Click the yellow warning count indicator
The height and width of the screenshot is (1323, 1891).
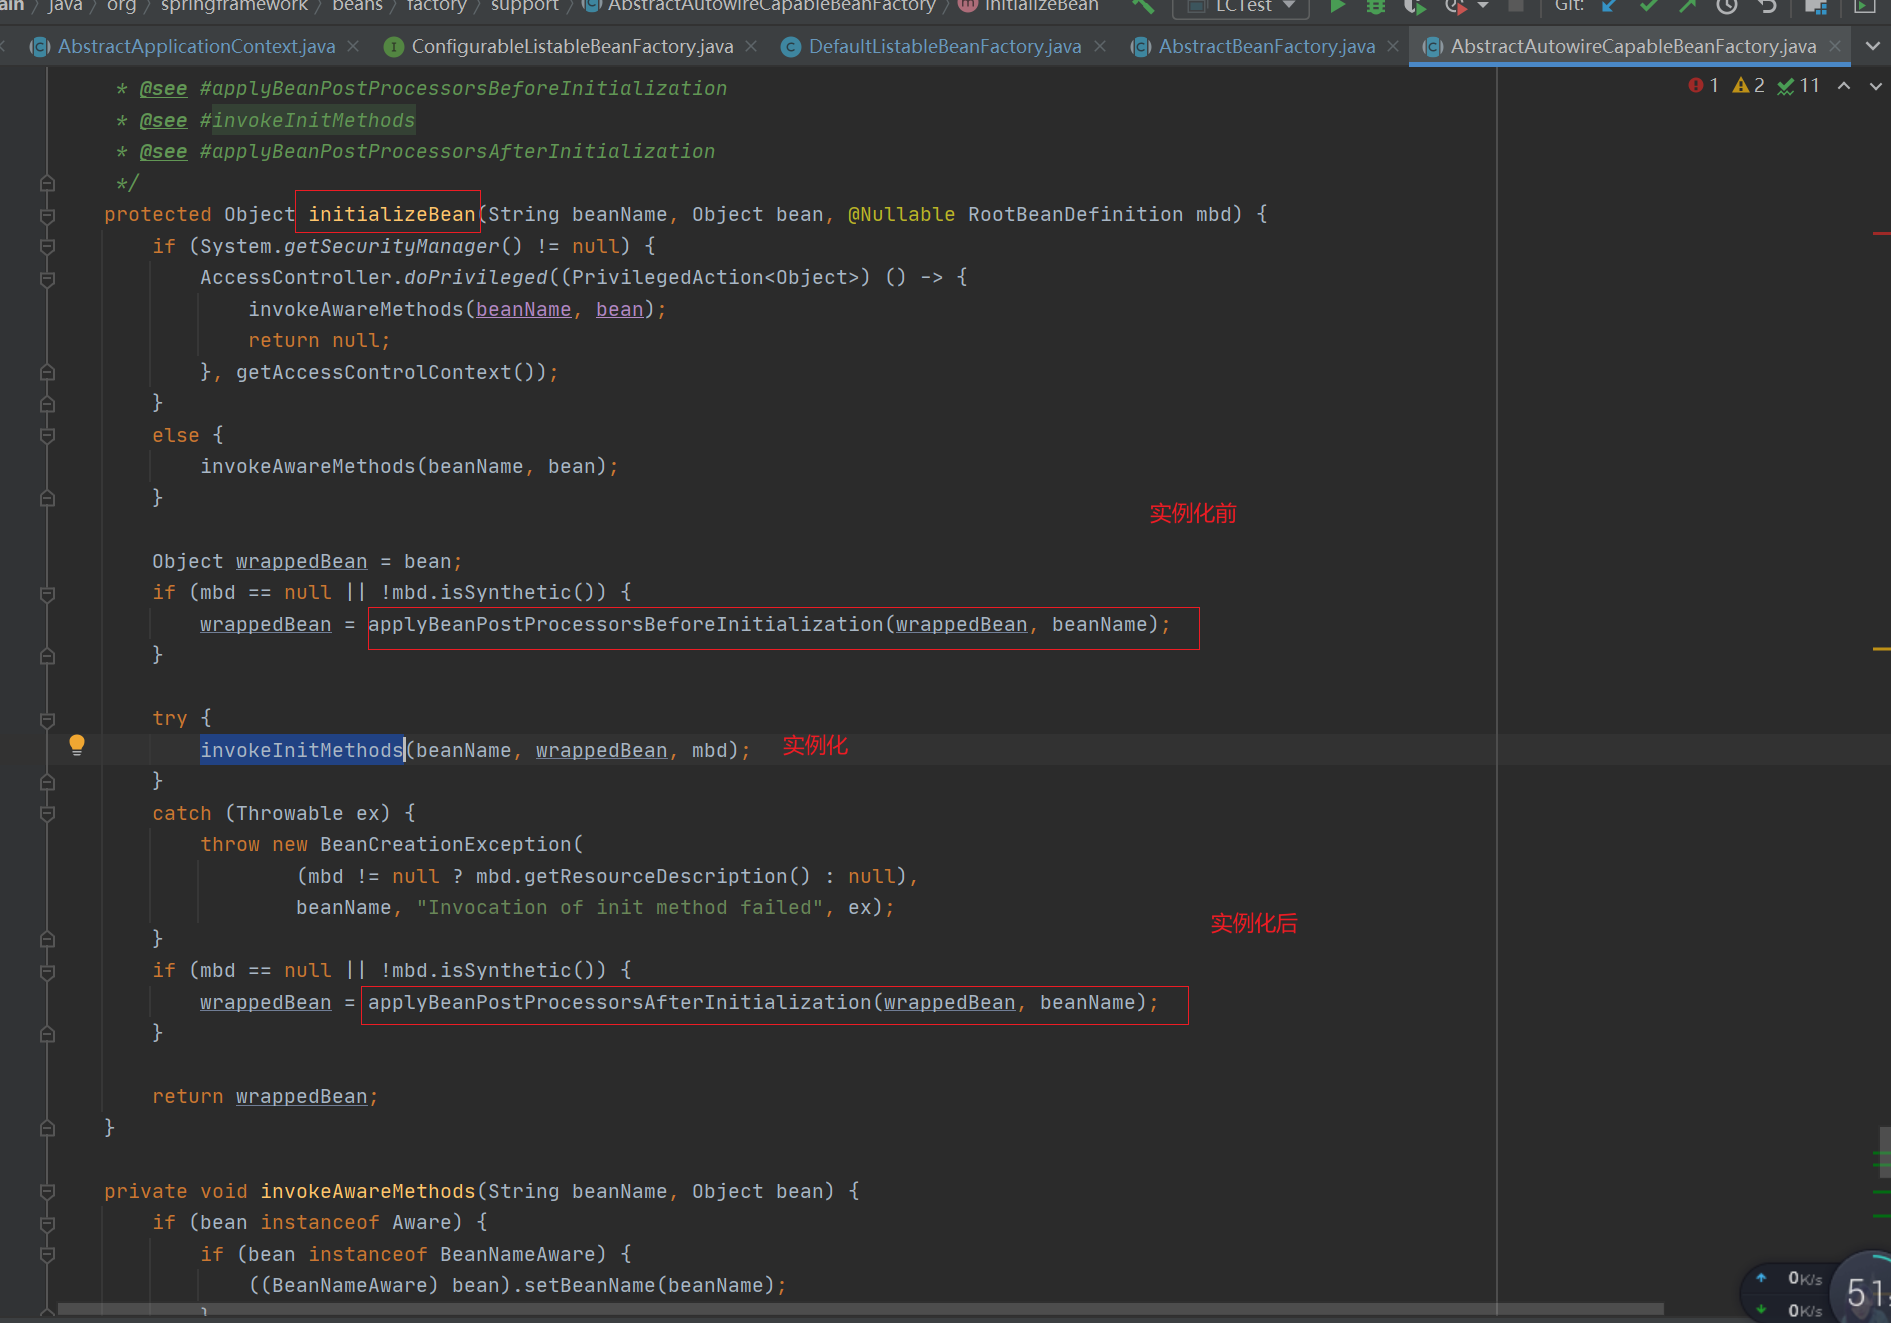click(1749, 86)
